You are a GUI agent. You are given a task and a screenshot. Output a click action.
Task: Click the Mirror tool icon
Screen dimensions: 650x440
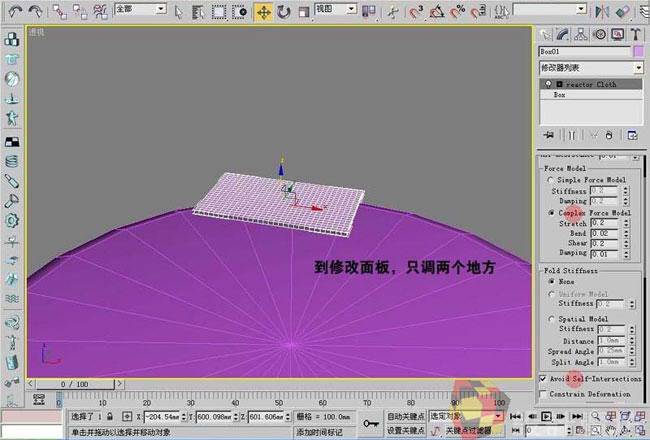pyautogui.click(x=602, y=12)
